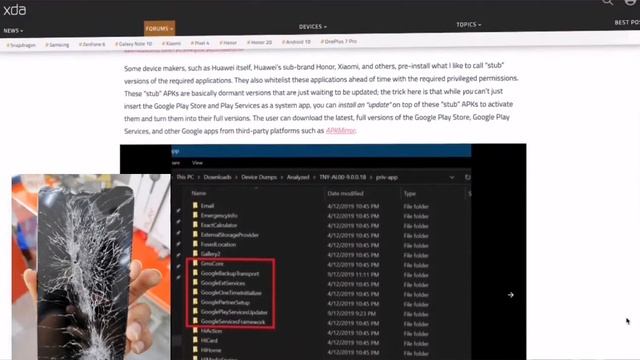Viewport: 640px width, 360px height.
Task: Open the Snapdragon tag
Action: pos(21,45)
